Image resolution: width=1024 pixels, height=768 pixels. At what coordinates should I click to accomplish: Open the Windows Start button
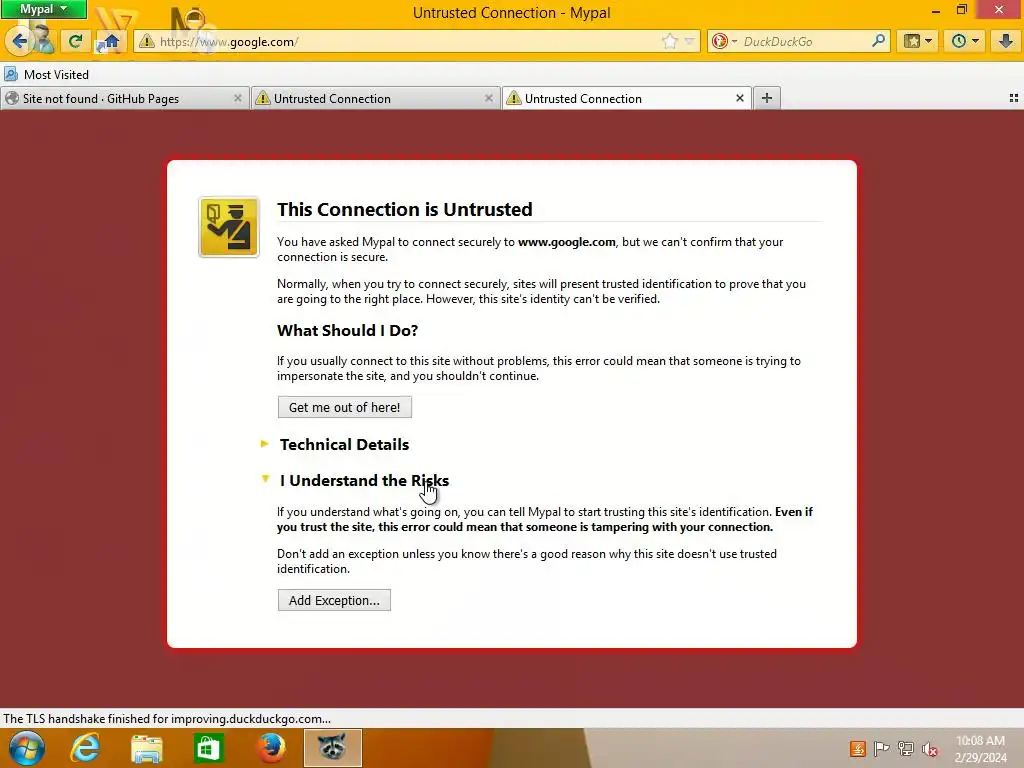[x=26, y=748]
